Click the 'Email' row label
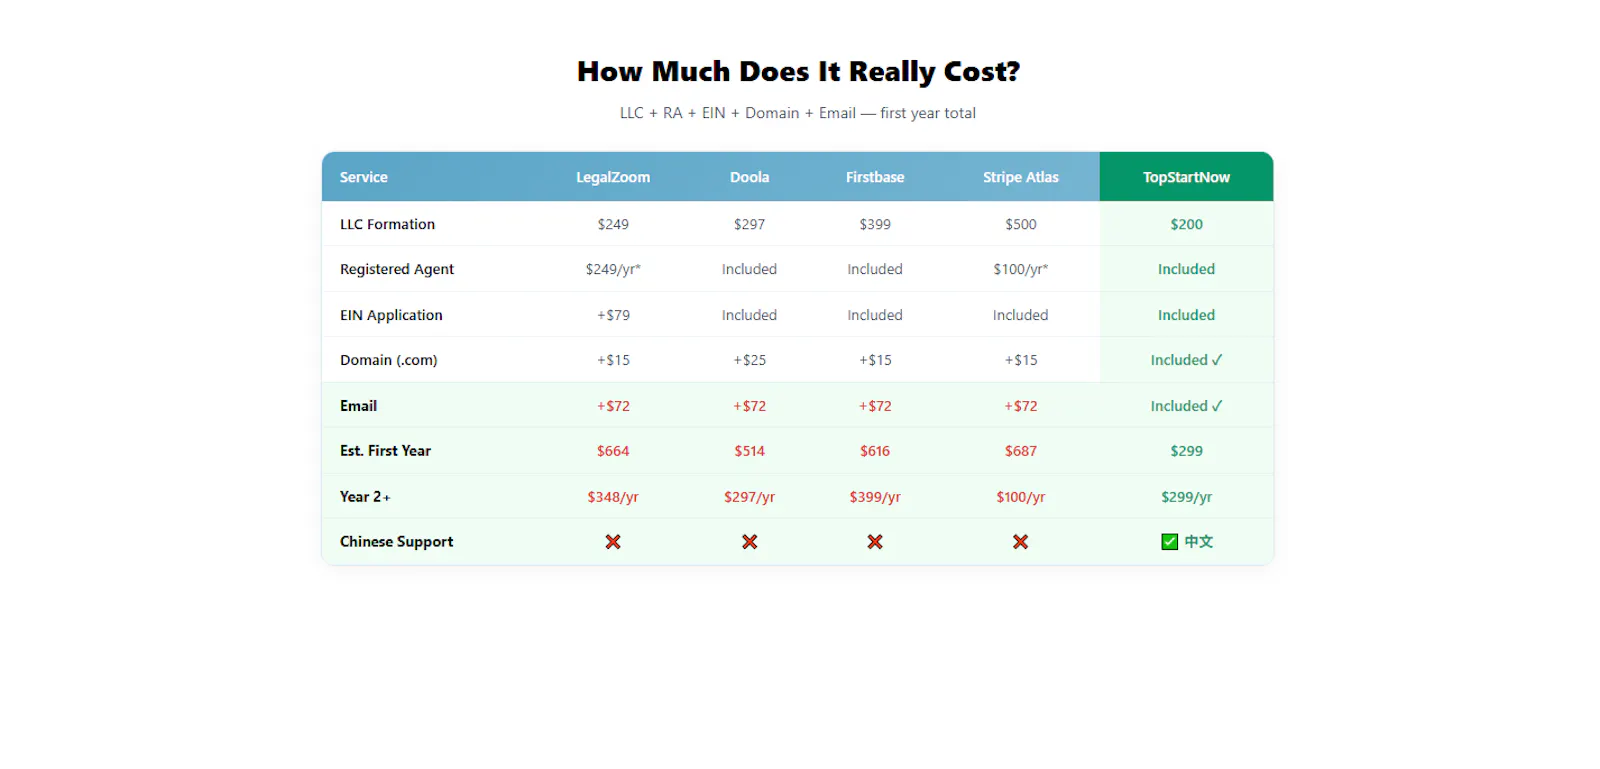Screen dimensions: 1600x769 [358, 406]
